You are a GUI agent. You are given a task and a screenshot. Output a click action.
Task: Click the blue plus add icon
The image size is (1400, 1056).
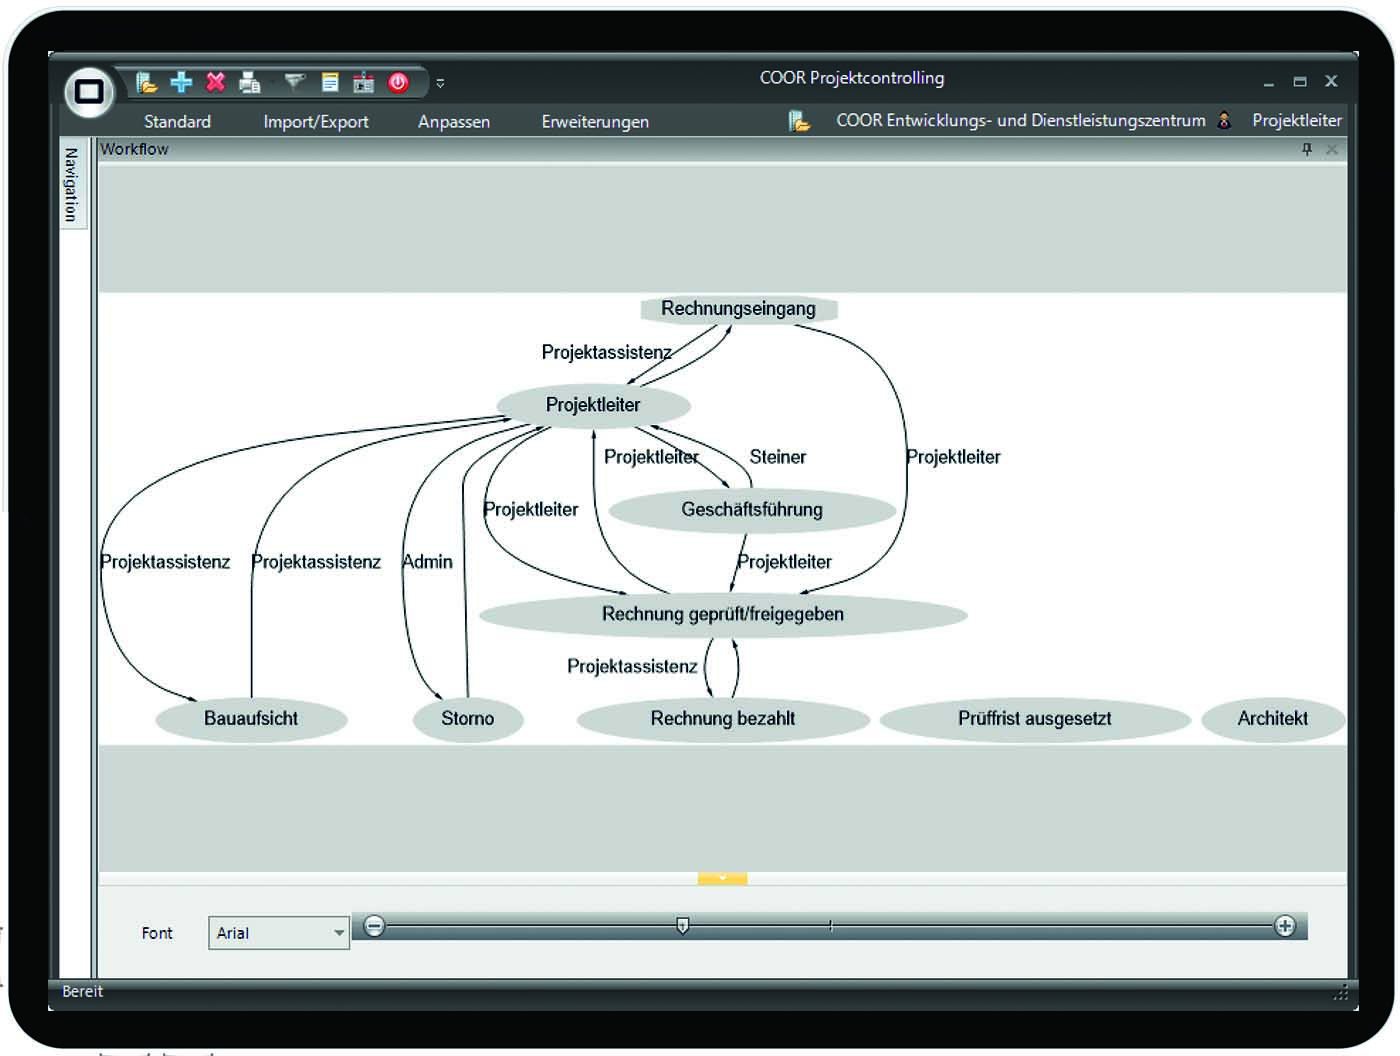tap(181, 82)
